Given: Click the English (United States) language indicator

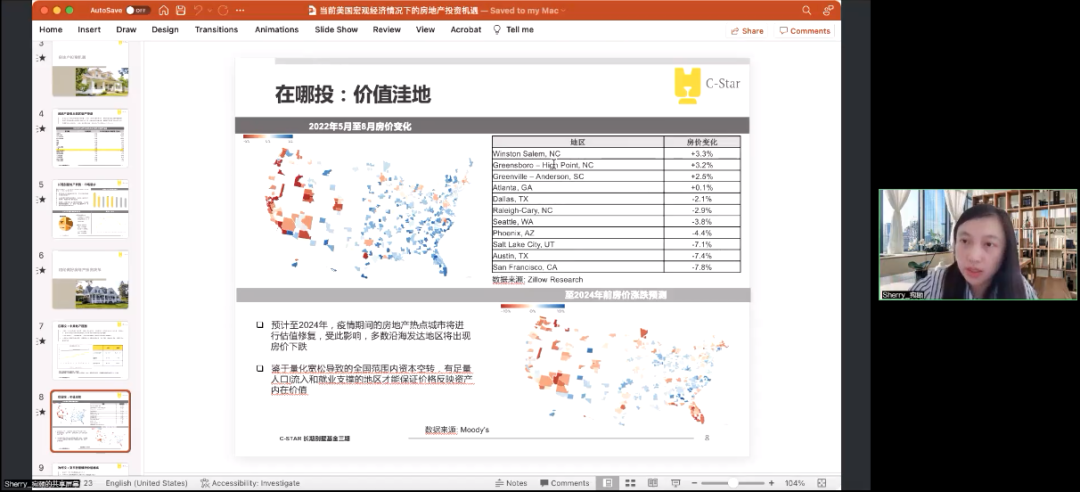Looking at the screenshot, I should [x=146, y=483].
